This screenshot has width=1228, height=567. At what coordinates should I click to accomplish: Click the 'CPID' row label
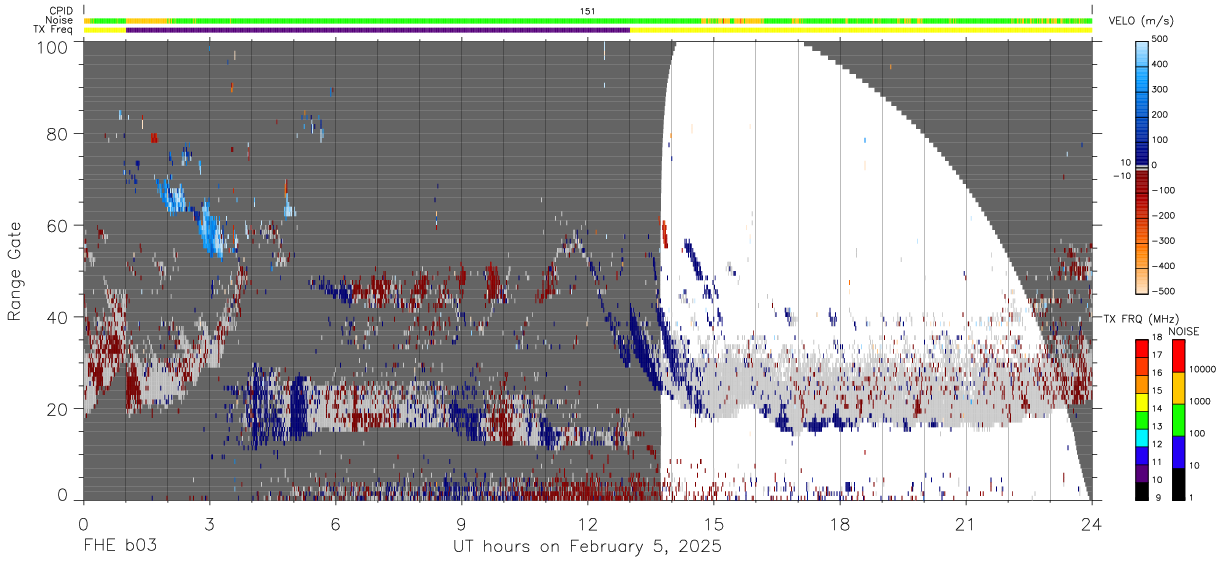pyautogui.click(x=60, y=10)
